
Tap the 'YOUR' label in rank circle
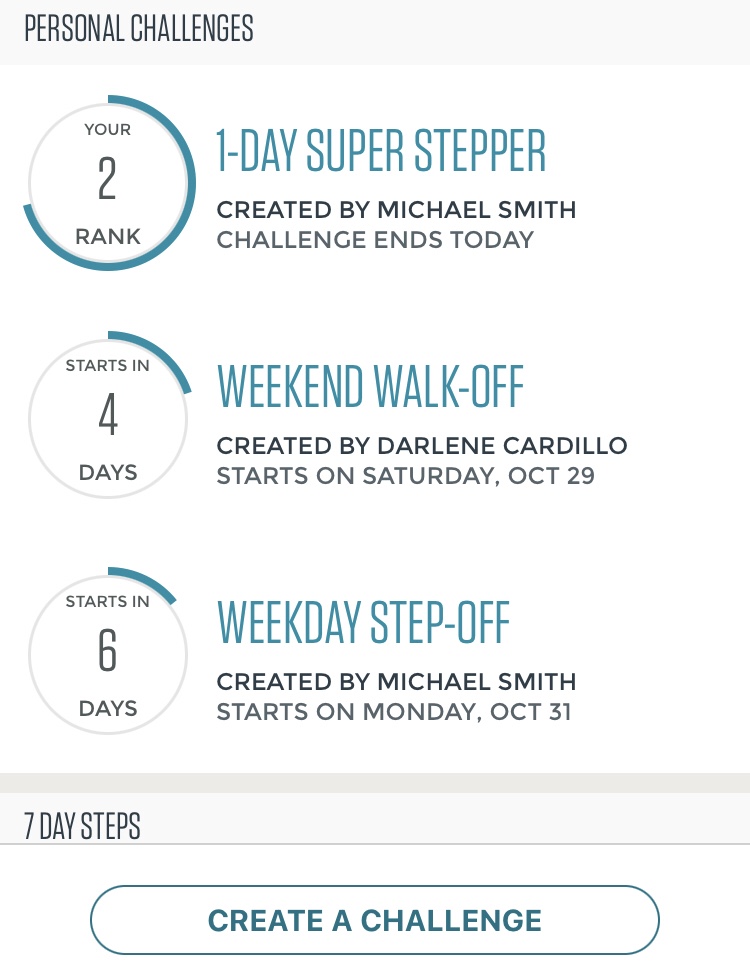click(108, 130)
